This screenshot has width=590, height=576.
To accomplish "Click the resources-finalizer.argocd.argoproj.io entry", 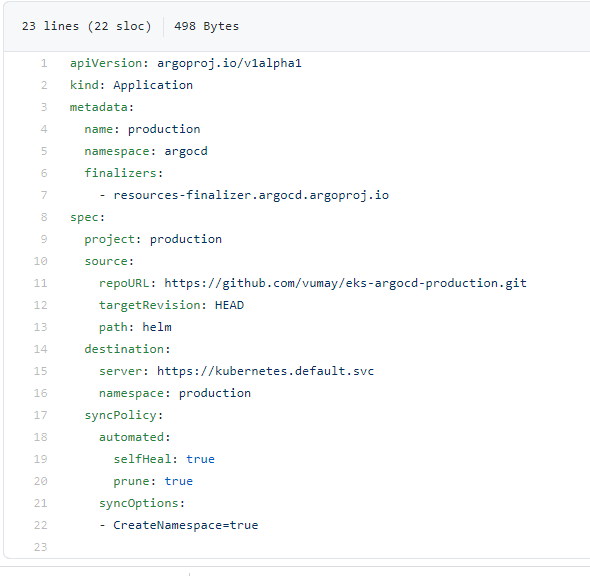I will [251, 195].
